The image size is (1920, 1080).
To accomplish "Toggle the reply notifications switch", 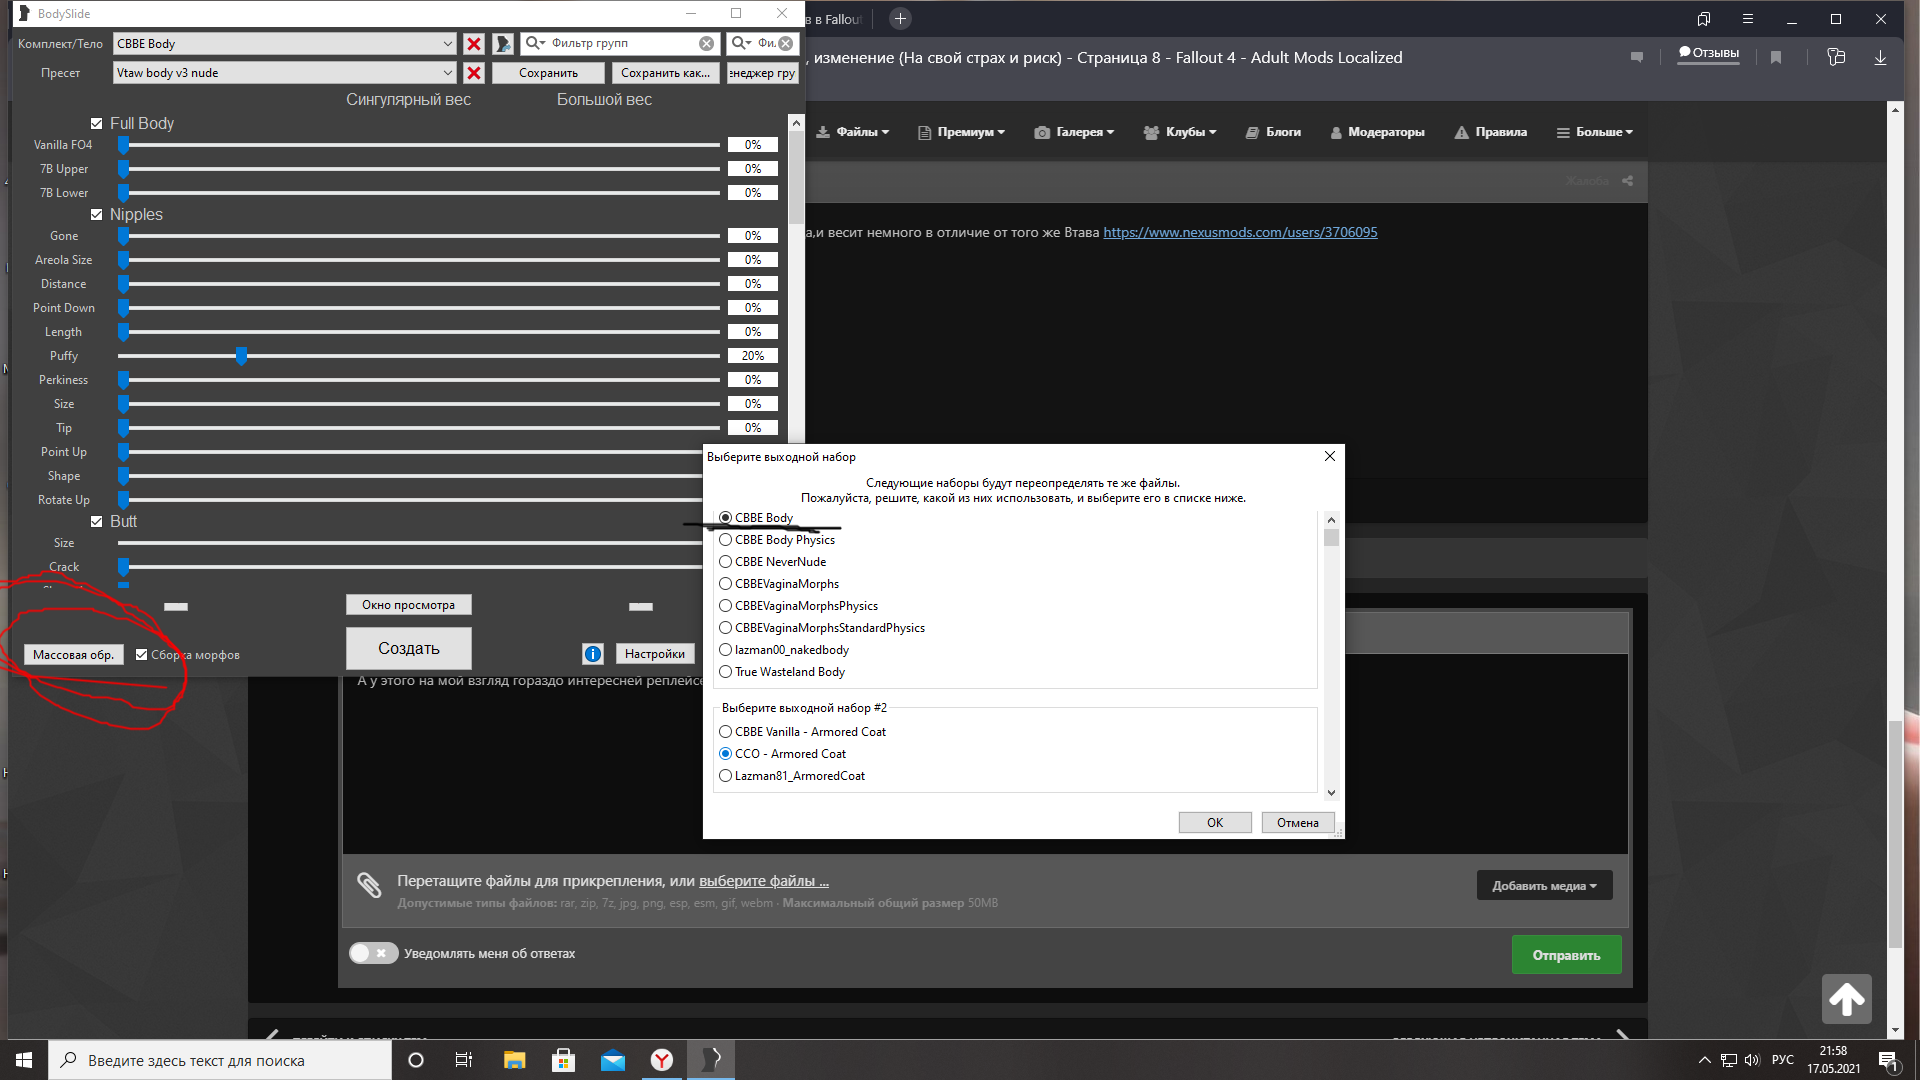I will point(373,953).
